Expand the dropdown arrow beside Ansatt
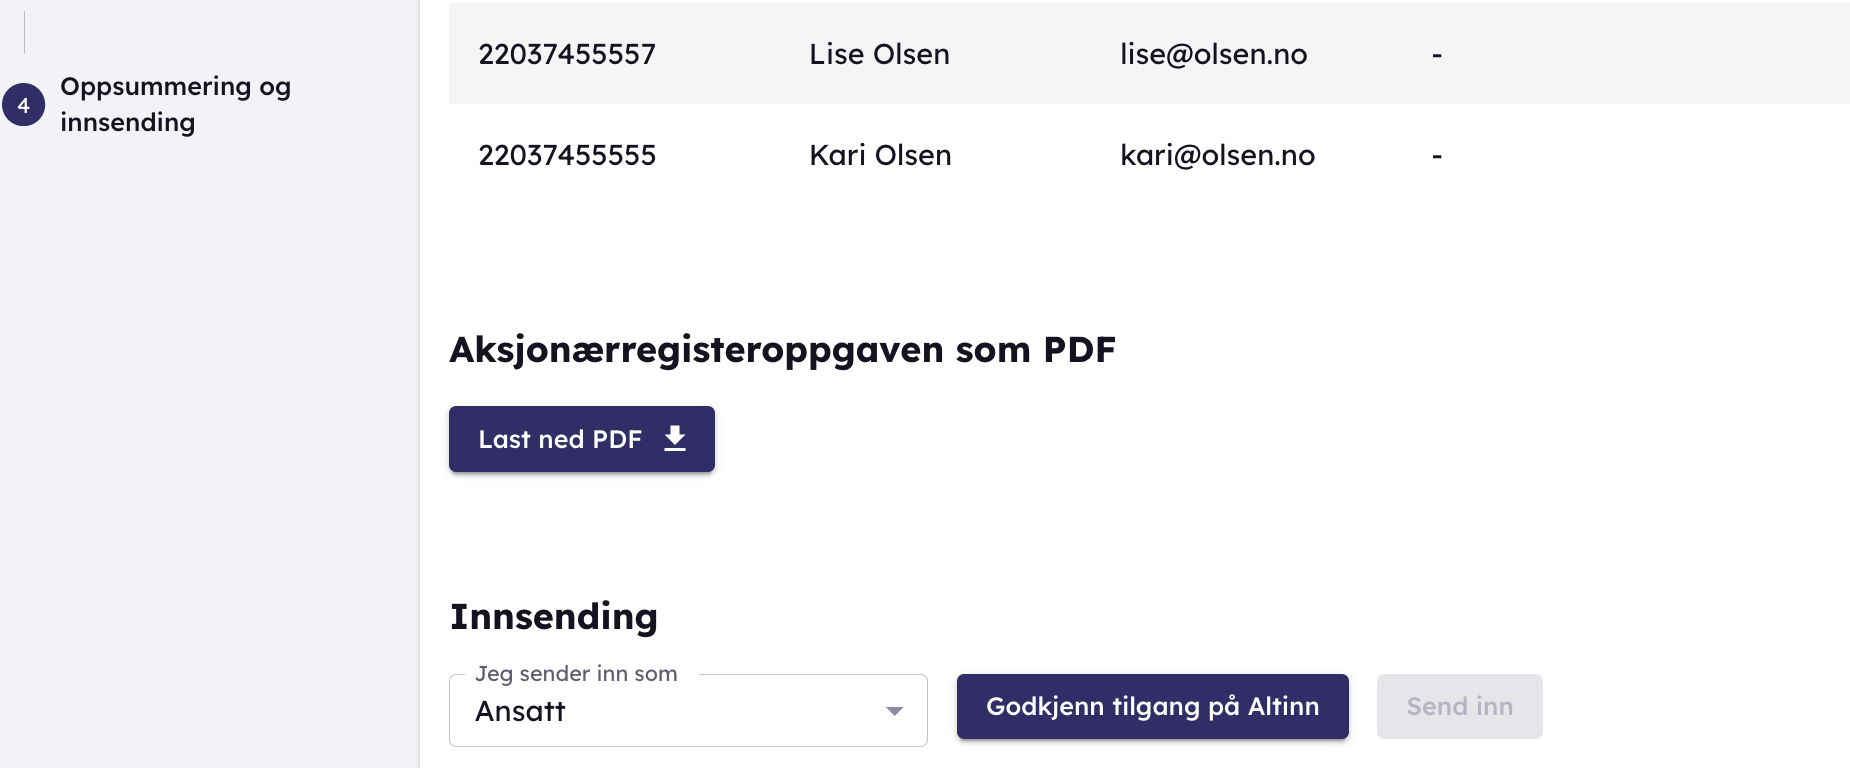 (894, 711)
